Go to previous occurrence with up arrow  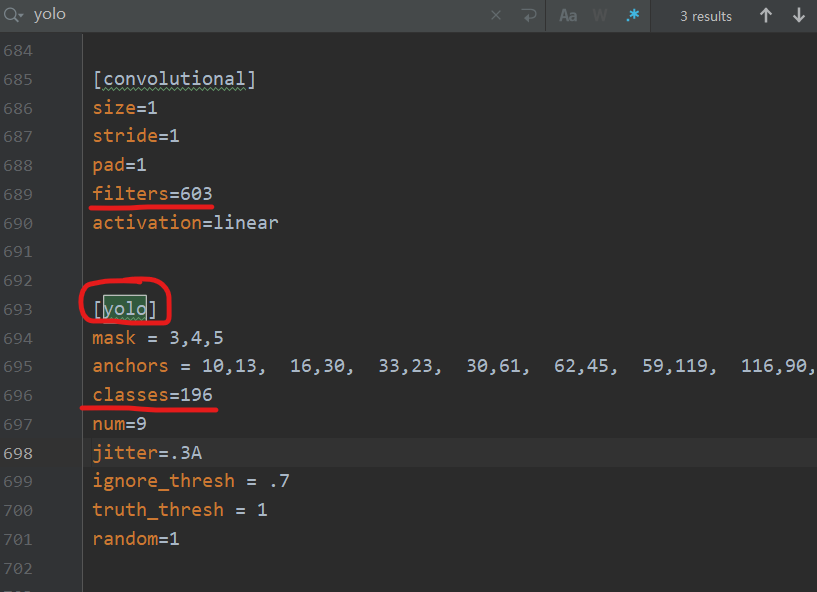click(x=765, y=16)
